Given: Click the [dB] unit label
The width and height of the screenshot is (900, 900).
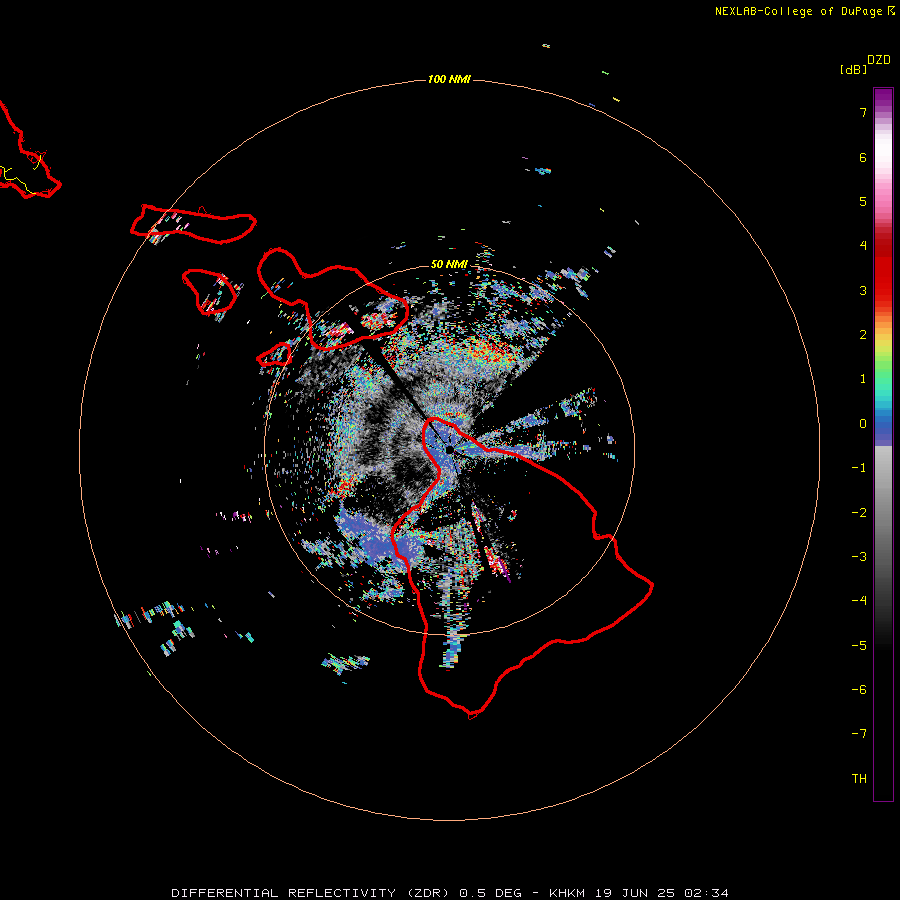Looking at the screenshot, I should click(x=854, y=69).
